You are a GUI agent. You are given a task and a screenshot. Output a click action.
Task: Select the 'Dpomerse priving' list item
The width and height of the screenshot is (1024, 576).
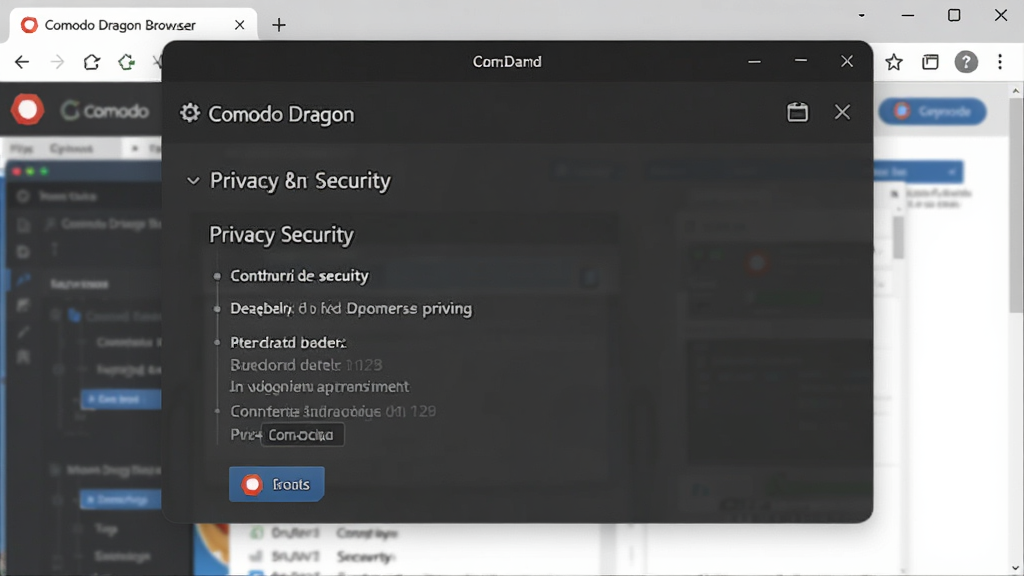[x=351, y=308]
